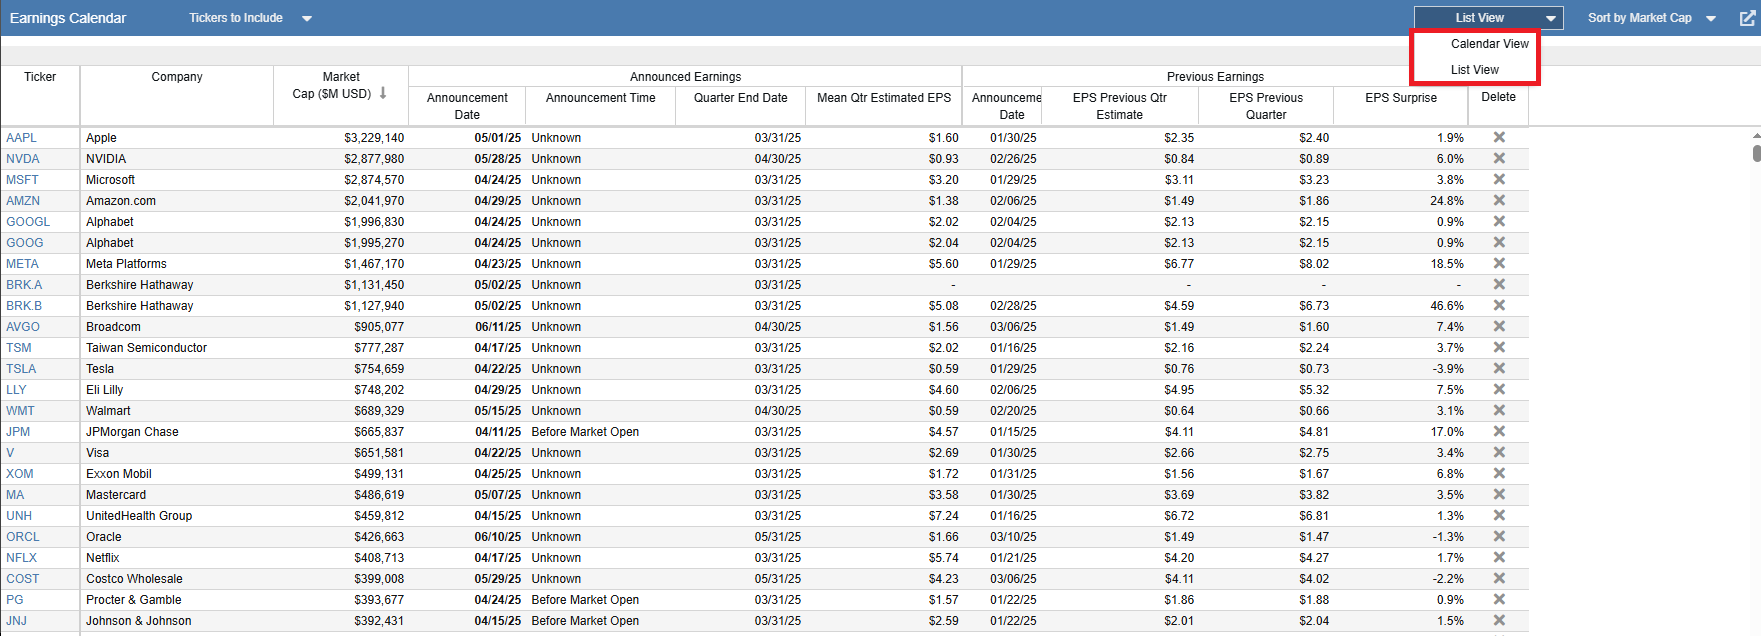This screenshot has width=1761, height=637.
Task: Delete the Apple row with X icon
Action: (x=1499, y=137)
